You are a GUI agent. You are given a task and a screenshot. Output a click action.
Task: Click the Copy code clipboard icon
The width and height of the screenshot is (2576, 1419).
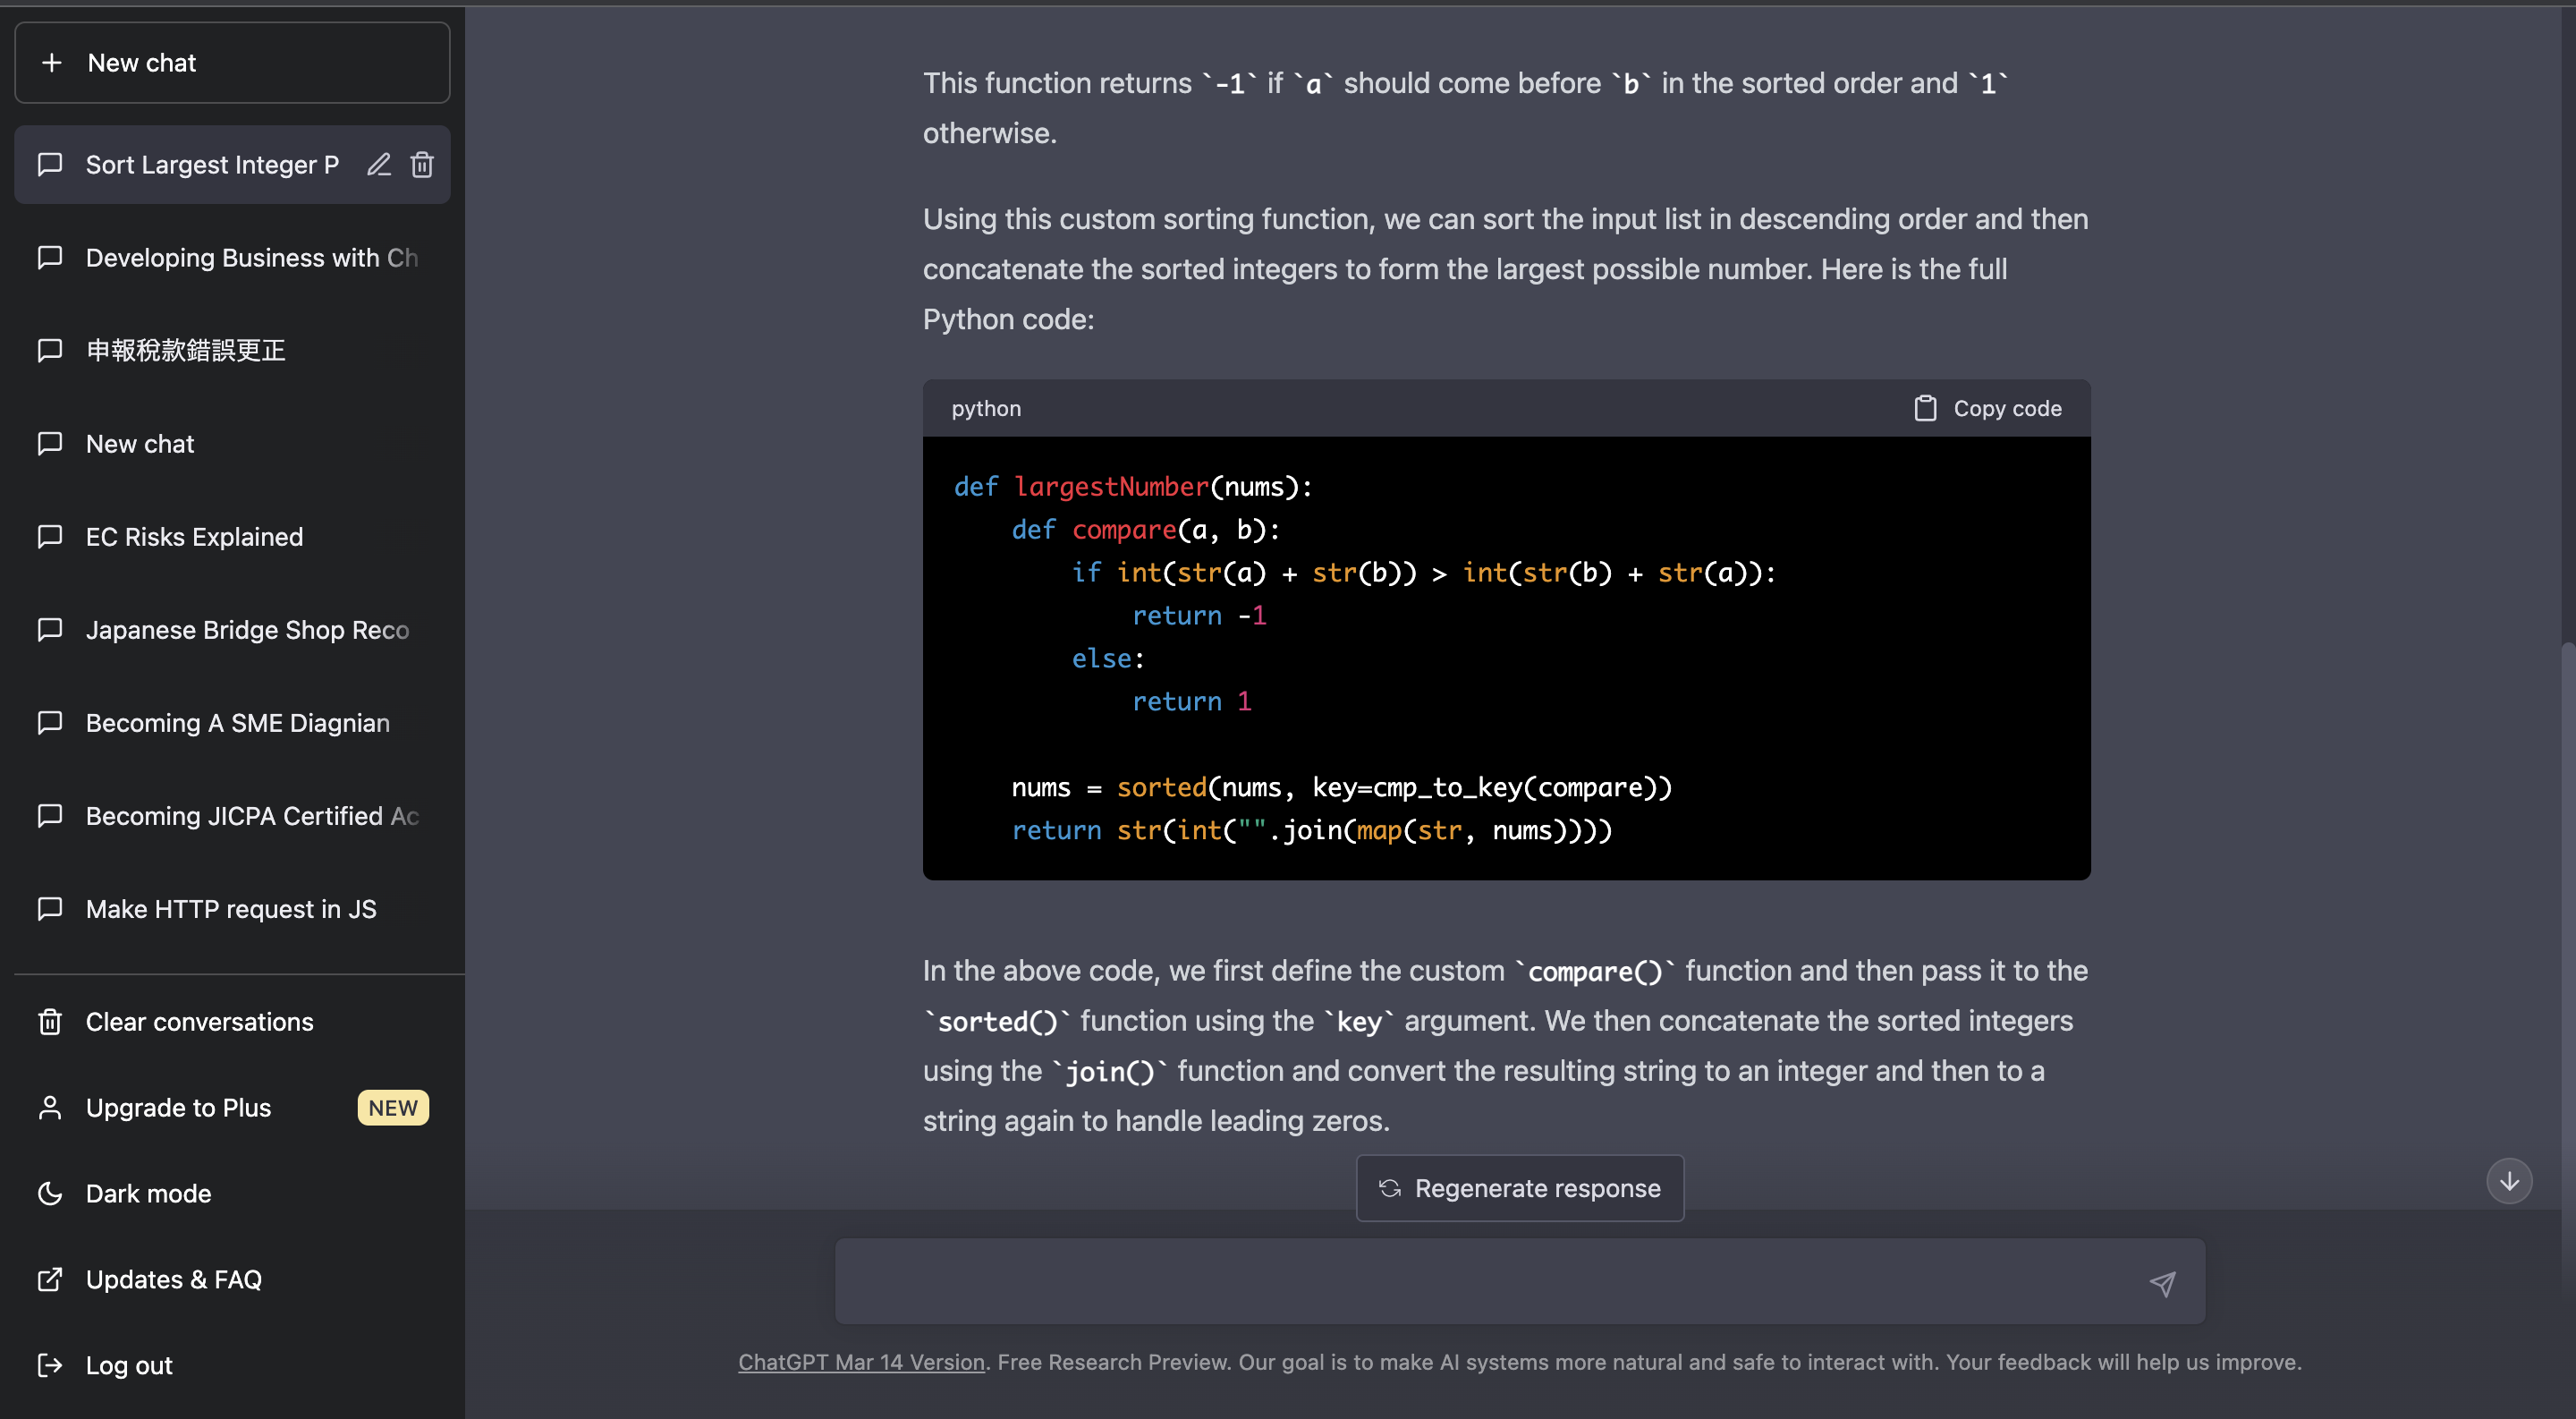click(1924, 408)
